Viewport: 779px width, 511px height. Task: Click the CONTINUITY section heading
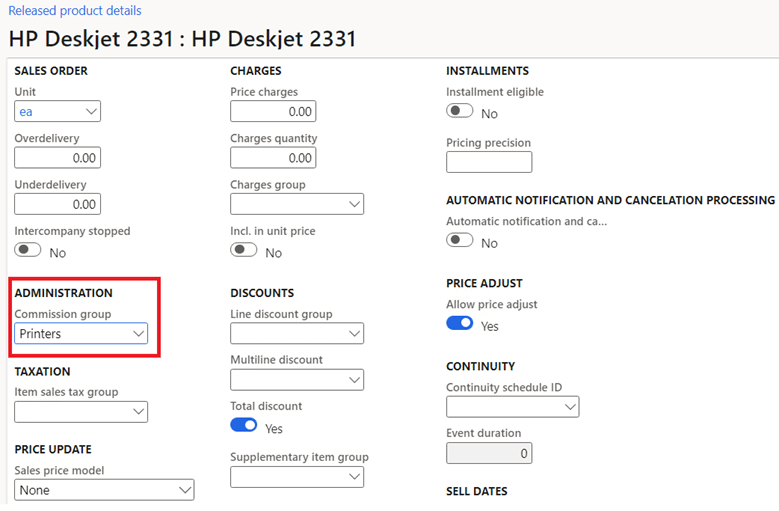(x=480, y=366)
